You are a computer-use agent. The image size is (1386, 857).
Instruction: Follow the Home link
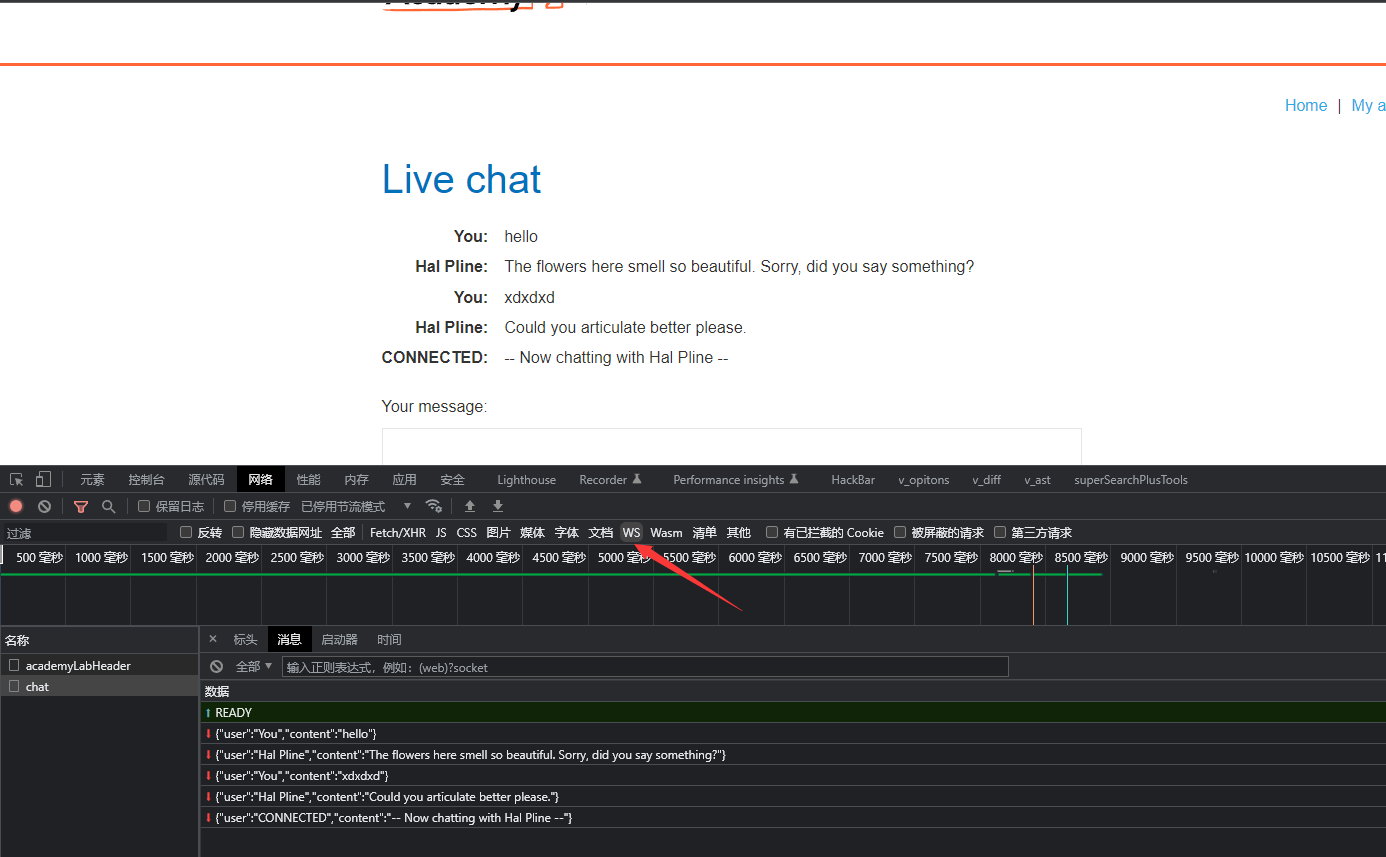(x=1305, y=106)
